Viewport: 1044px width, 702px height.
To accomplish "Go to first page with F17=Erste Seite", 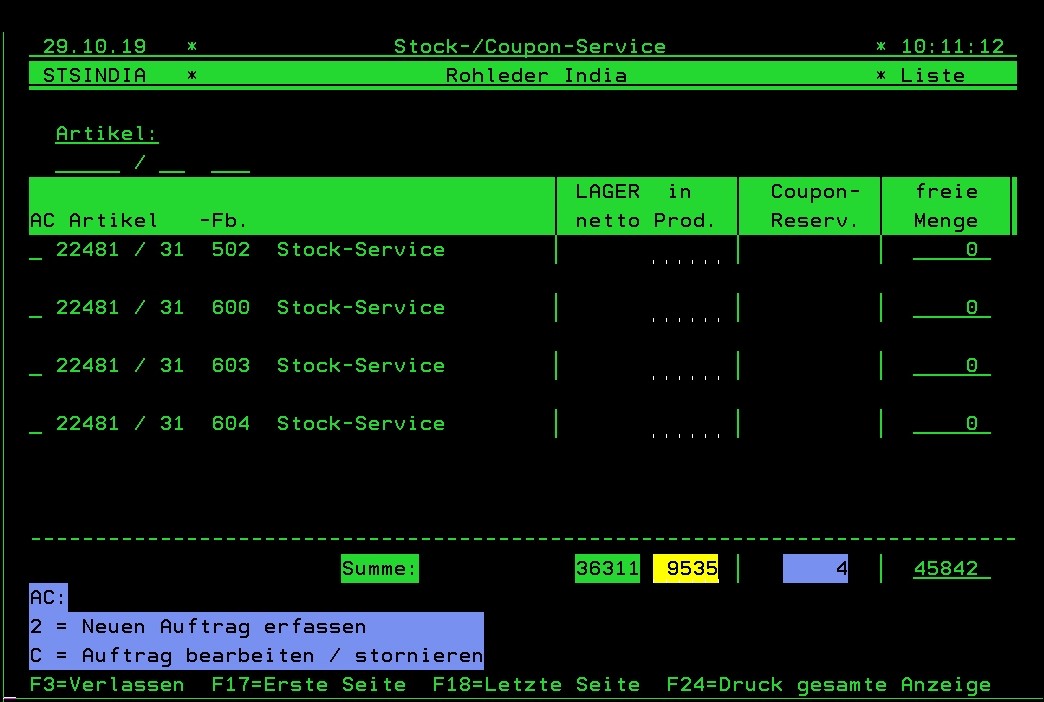I will [x=309, y=685].
